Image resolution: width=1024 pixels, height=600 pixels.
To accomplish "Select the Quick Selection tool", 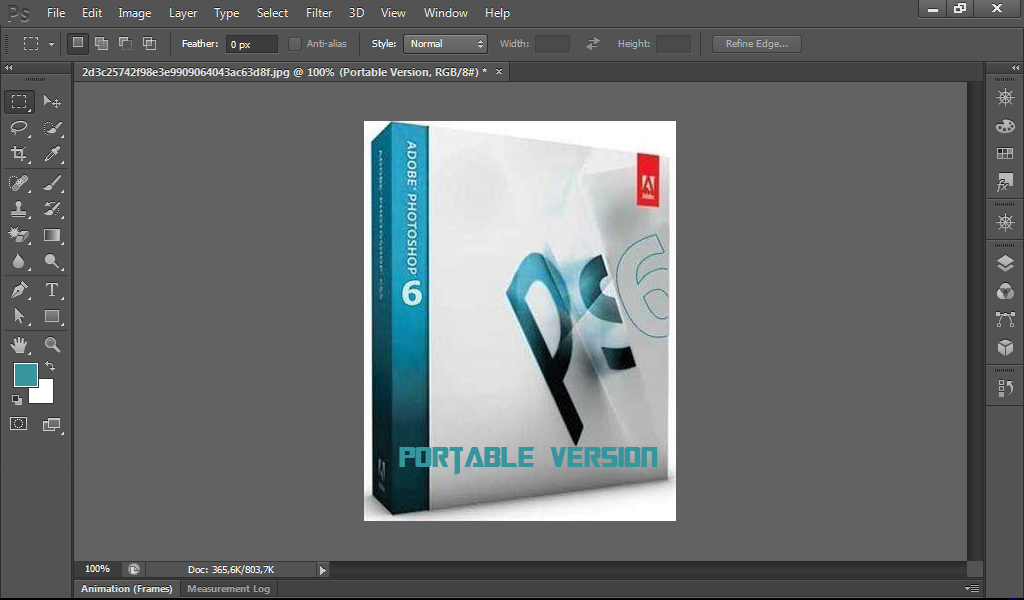I will (52, 127).
